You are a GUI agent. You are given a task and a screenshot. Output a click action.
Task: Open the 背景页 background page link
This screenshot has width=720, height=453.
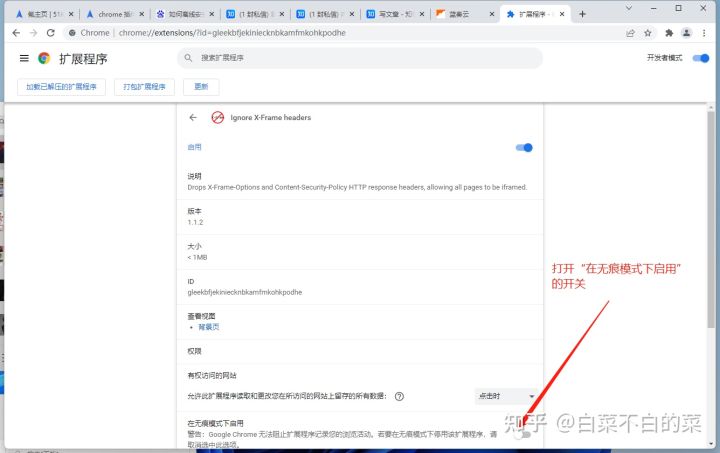[208, 327]
